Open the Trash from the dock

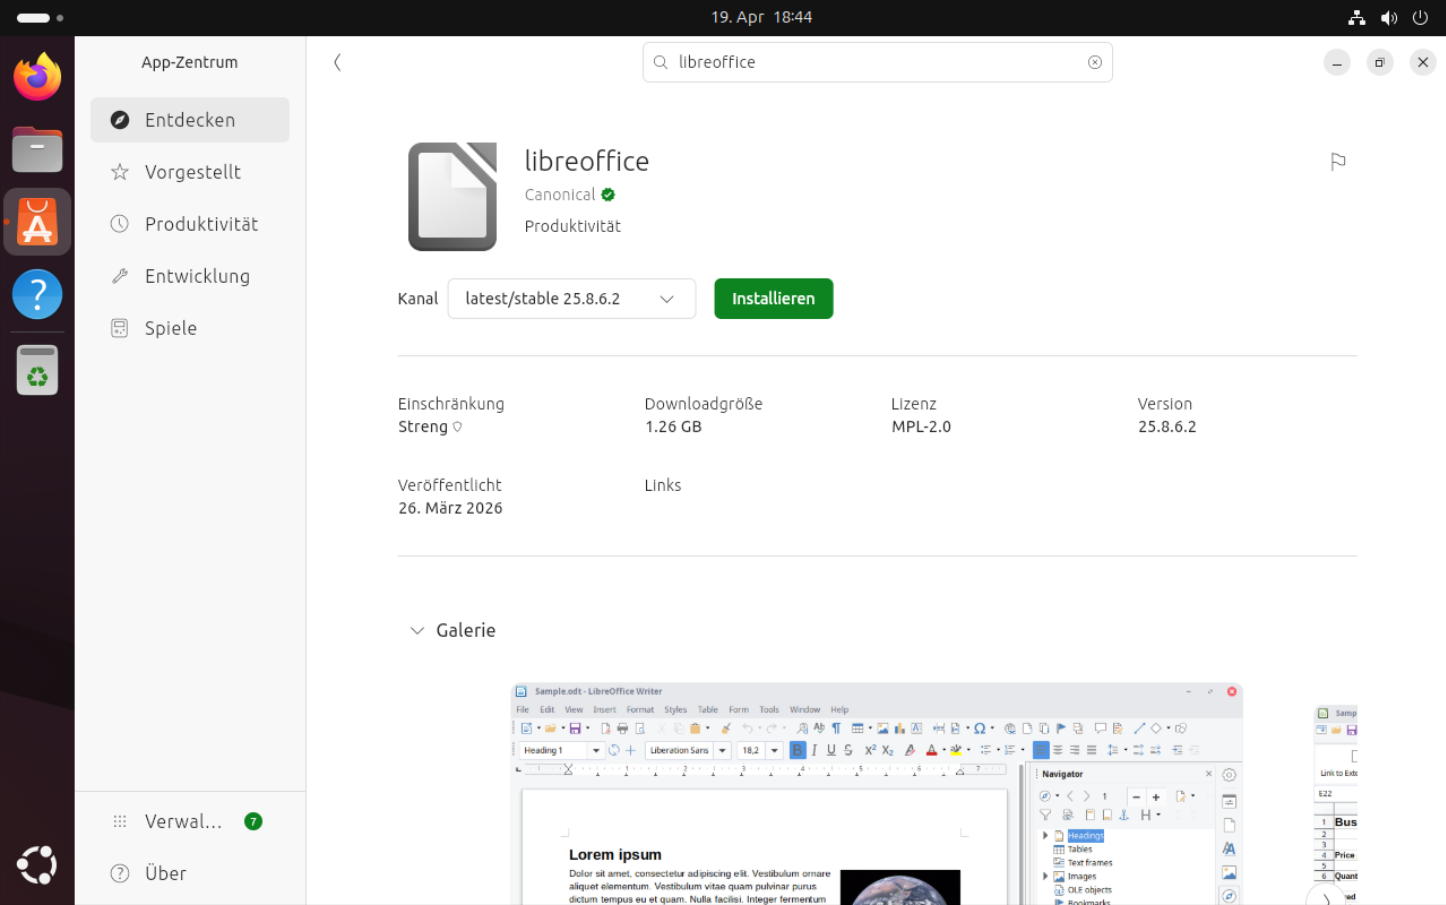[37, 370]
